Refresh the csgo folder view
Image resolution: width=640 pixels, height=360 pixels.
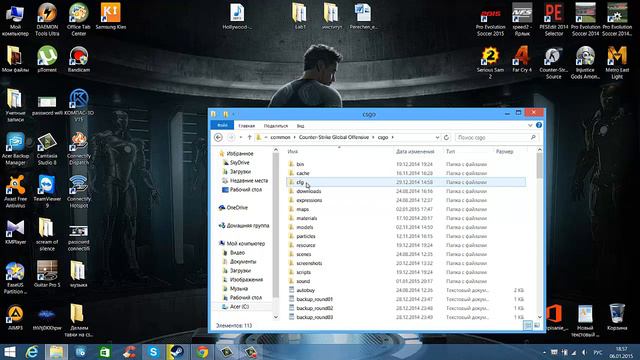pos(446,138)
